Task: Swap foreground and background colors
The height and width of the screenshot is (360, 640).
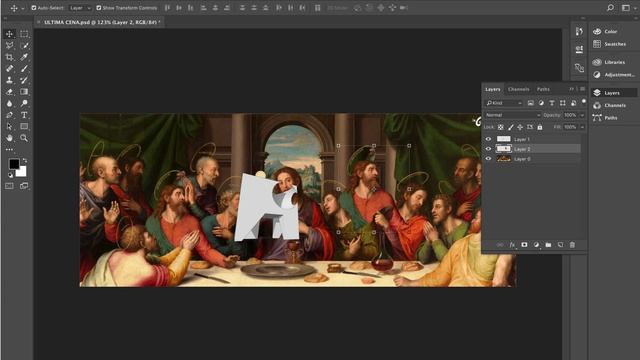Action: point(24,160)
